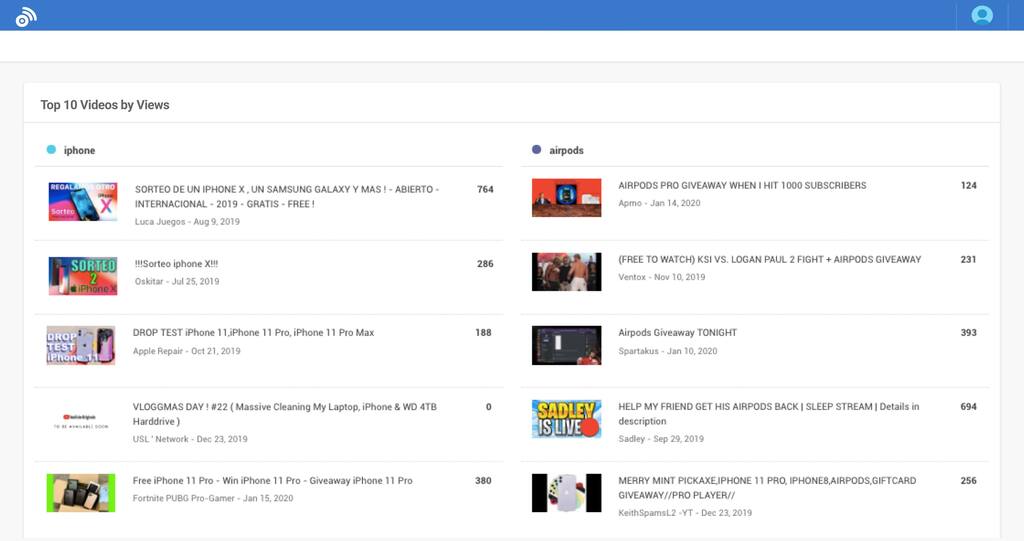
Task: Select the Airpods Giveaway TONIGHT title
Action: pyautogui.click(x=677, y=333)
